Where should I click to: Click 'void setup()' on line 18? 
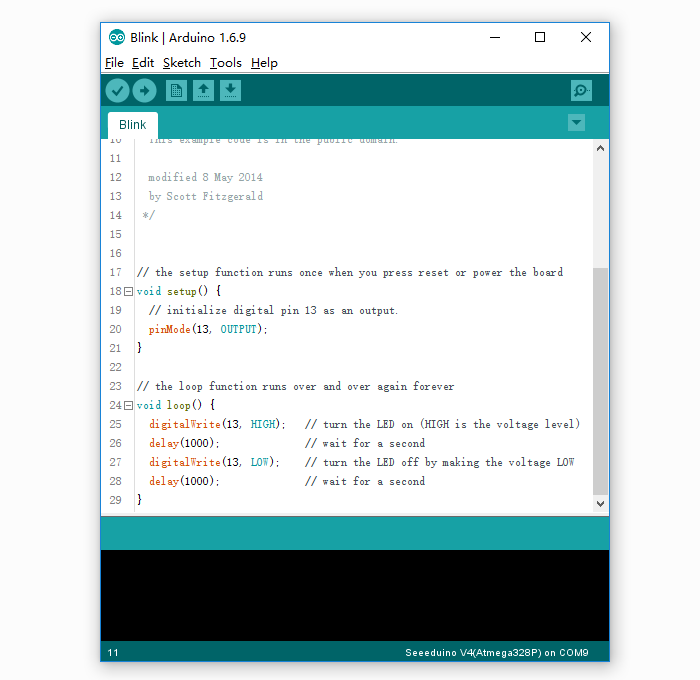click(x=172, y=292)
